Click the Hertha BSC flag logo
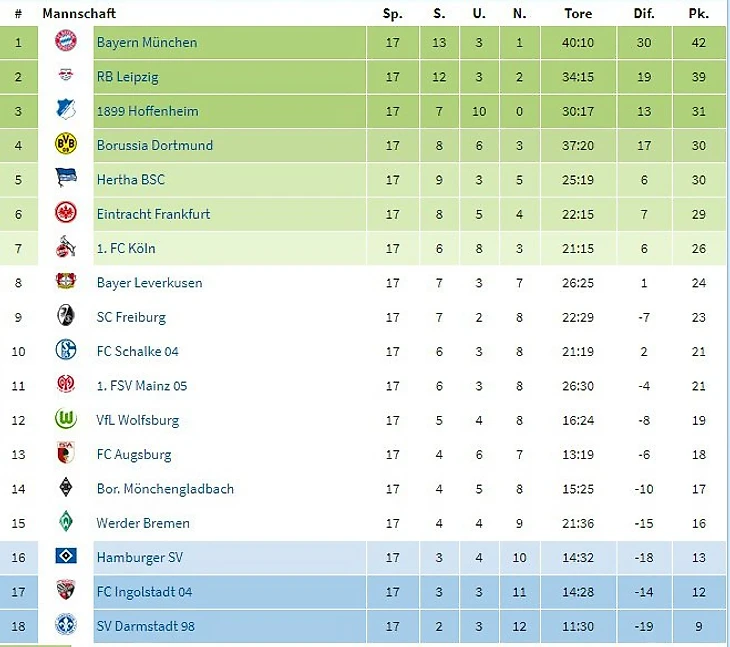The image size is (730, 647). point(66,179)
